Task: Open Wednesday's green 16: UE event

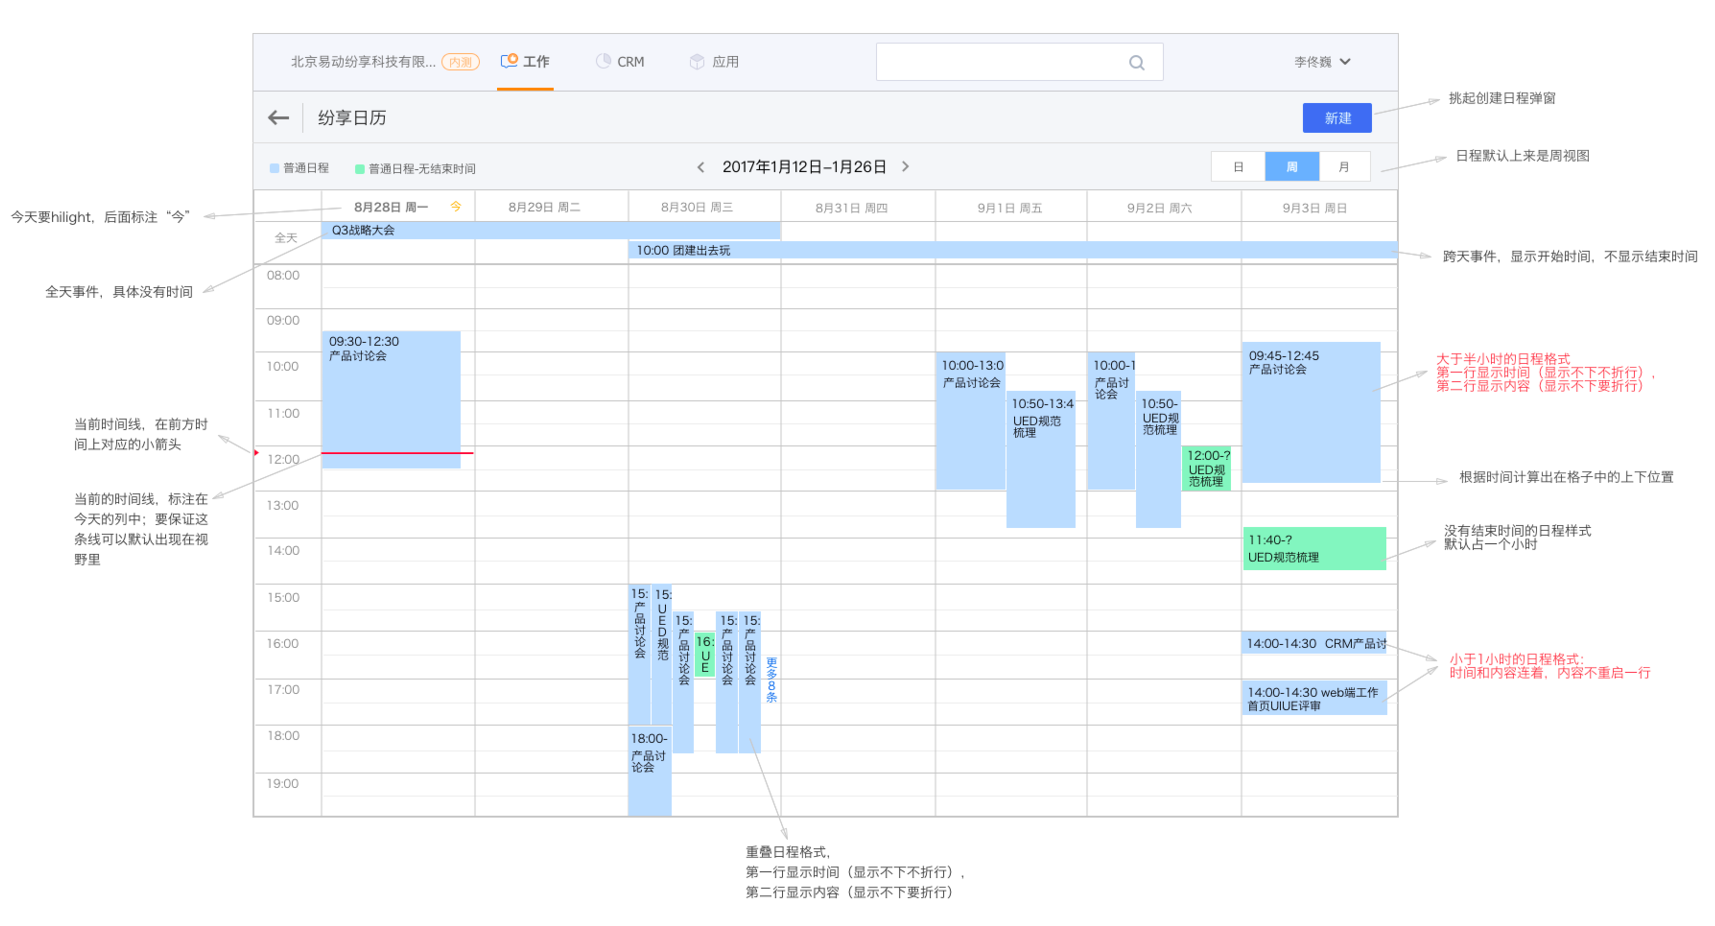Action: (705, 654)
